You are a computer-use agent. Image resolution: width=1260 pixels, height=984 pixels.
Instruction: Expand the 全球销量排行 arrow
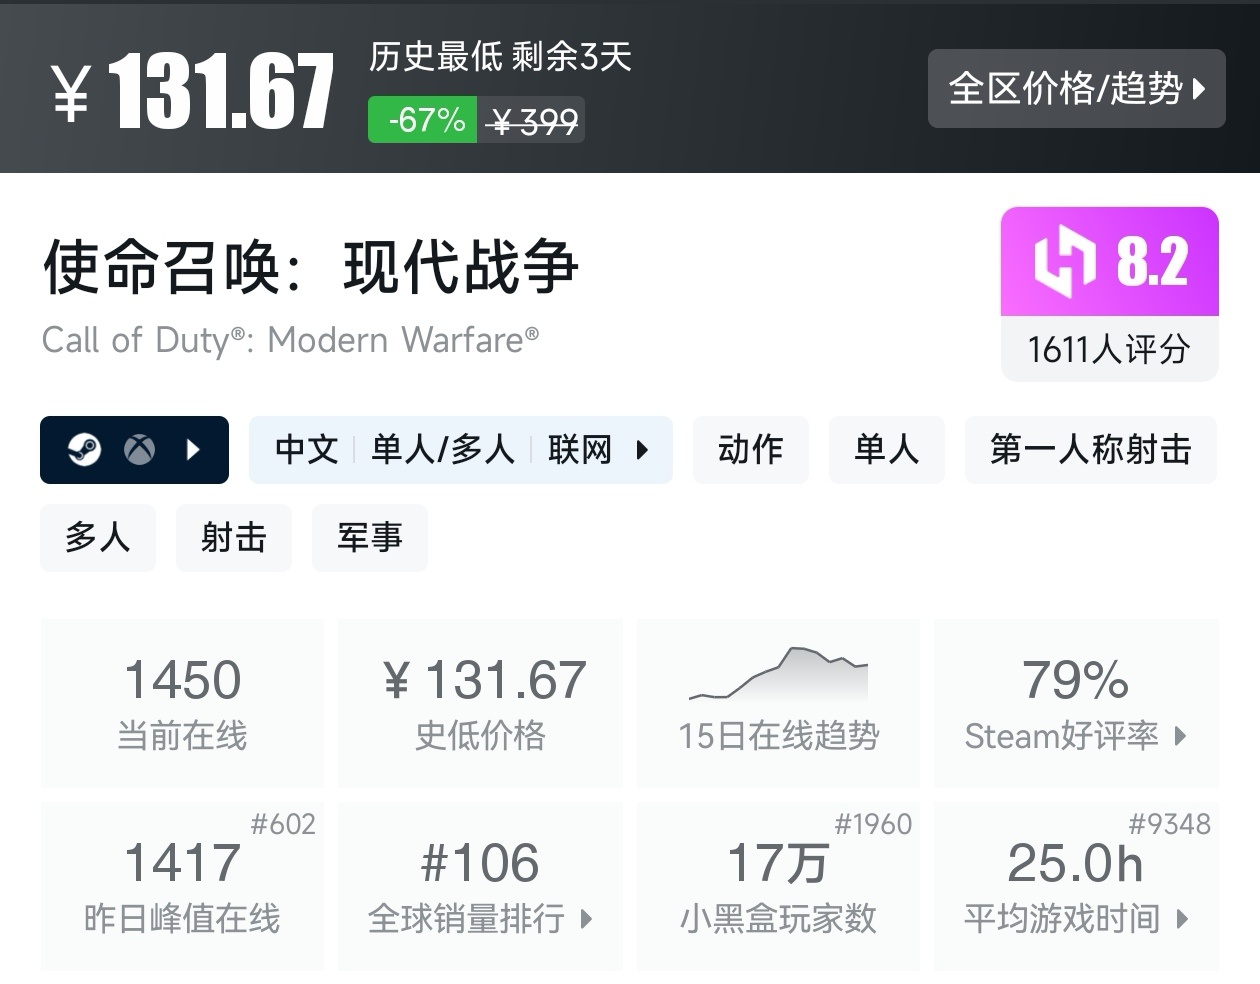pyautogui.click(x=586, y=918)
